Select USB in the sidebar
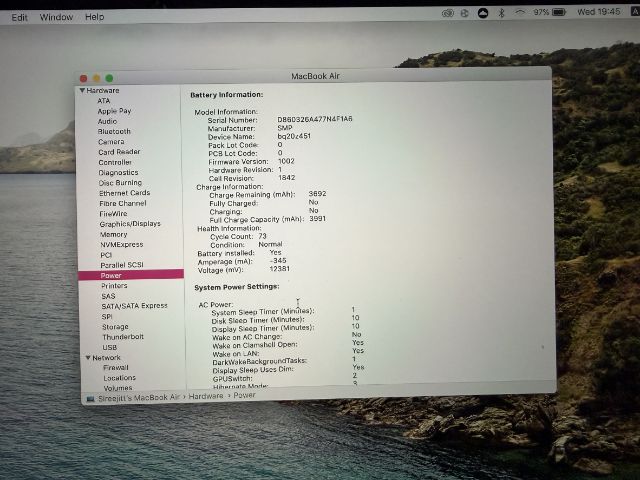The width and height of the screenshot is (640, 480). pyautogui.click(x=109, y=347)
